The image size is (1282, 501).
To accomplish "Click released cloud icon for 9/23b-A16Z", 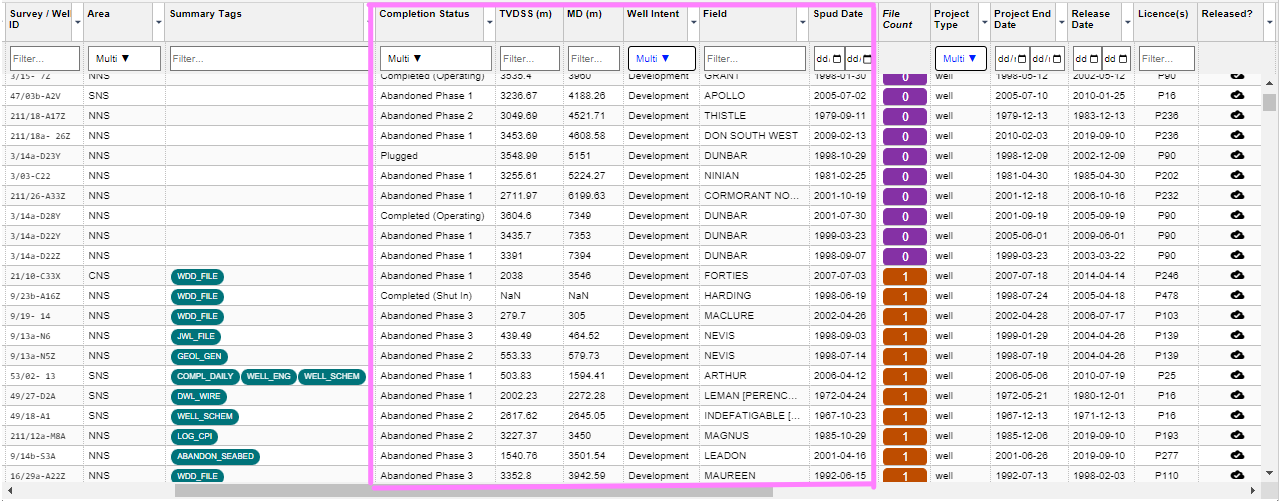I will [1237, 296].
